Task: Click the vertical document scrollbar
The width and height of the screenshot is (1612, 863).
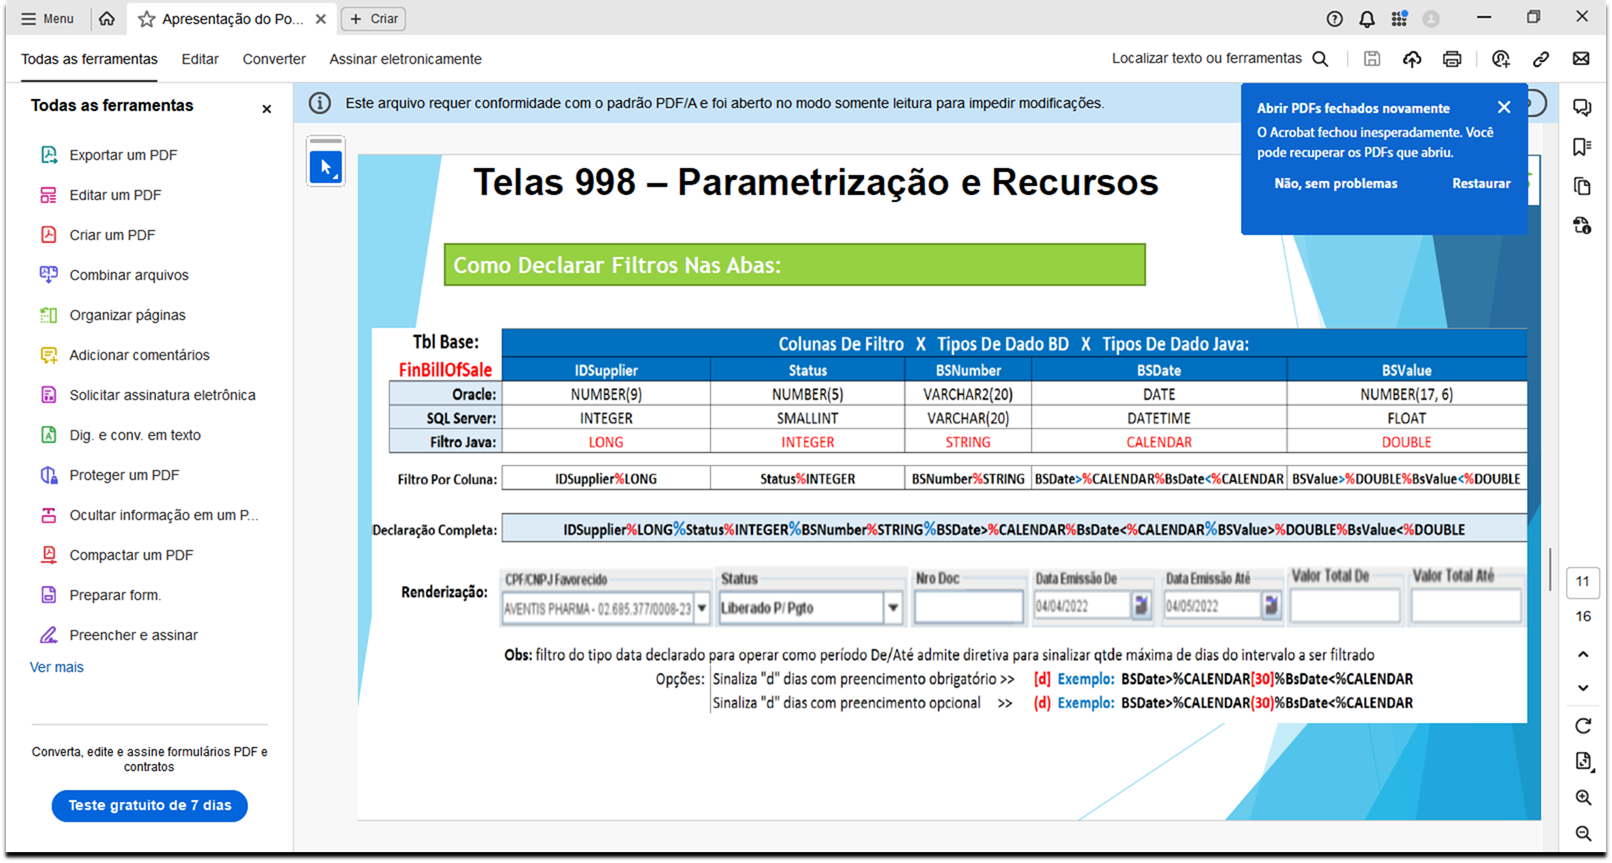Action: coord(1550,569)
